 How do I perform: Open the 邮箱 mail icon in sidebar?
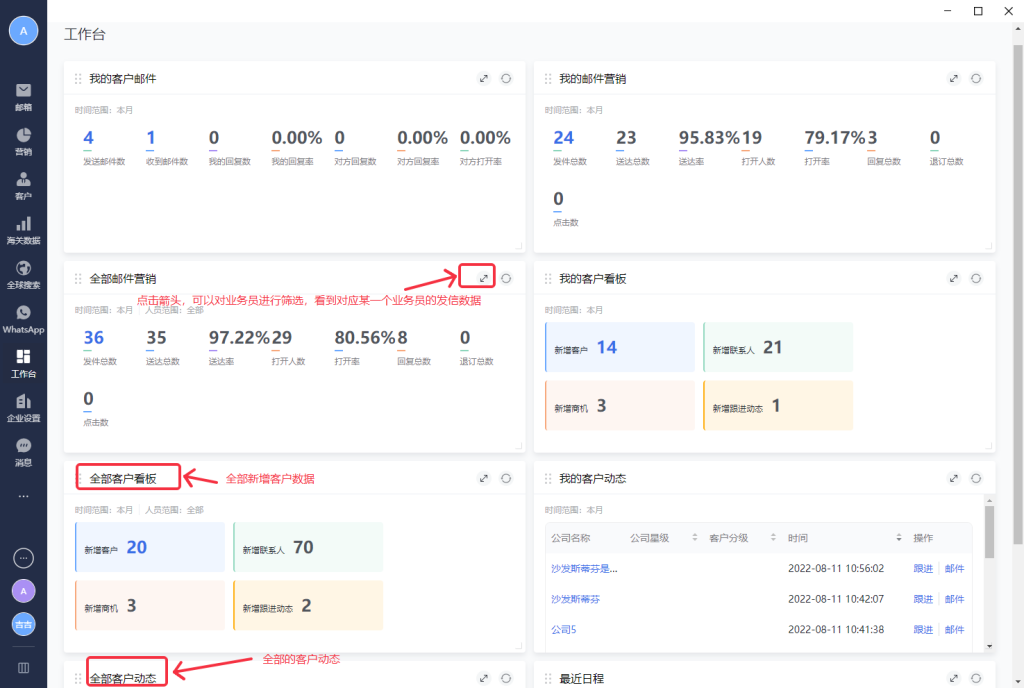pyautogui.click(x=23, y=96)
